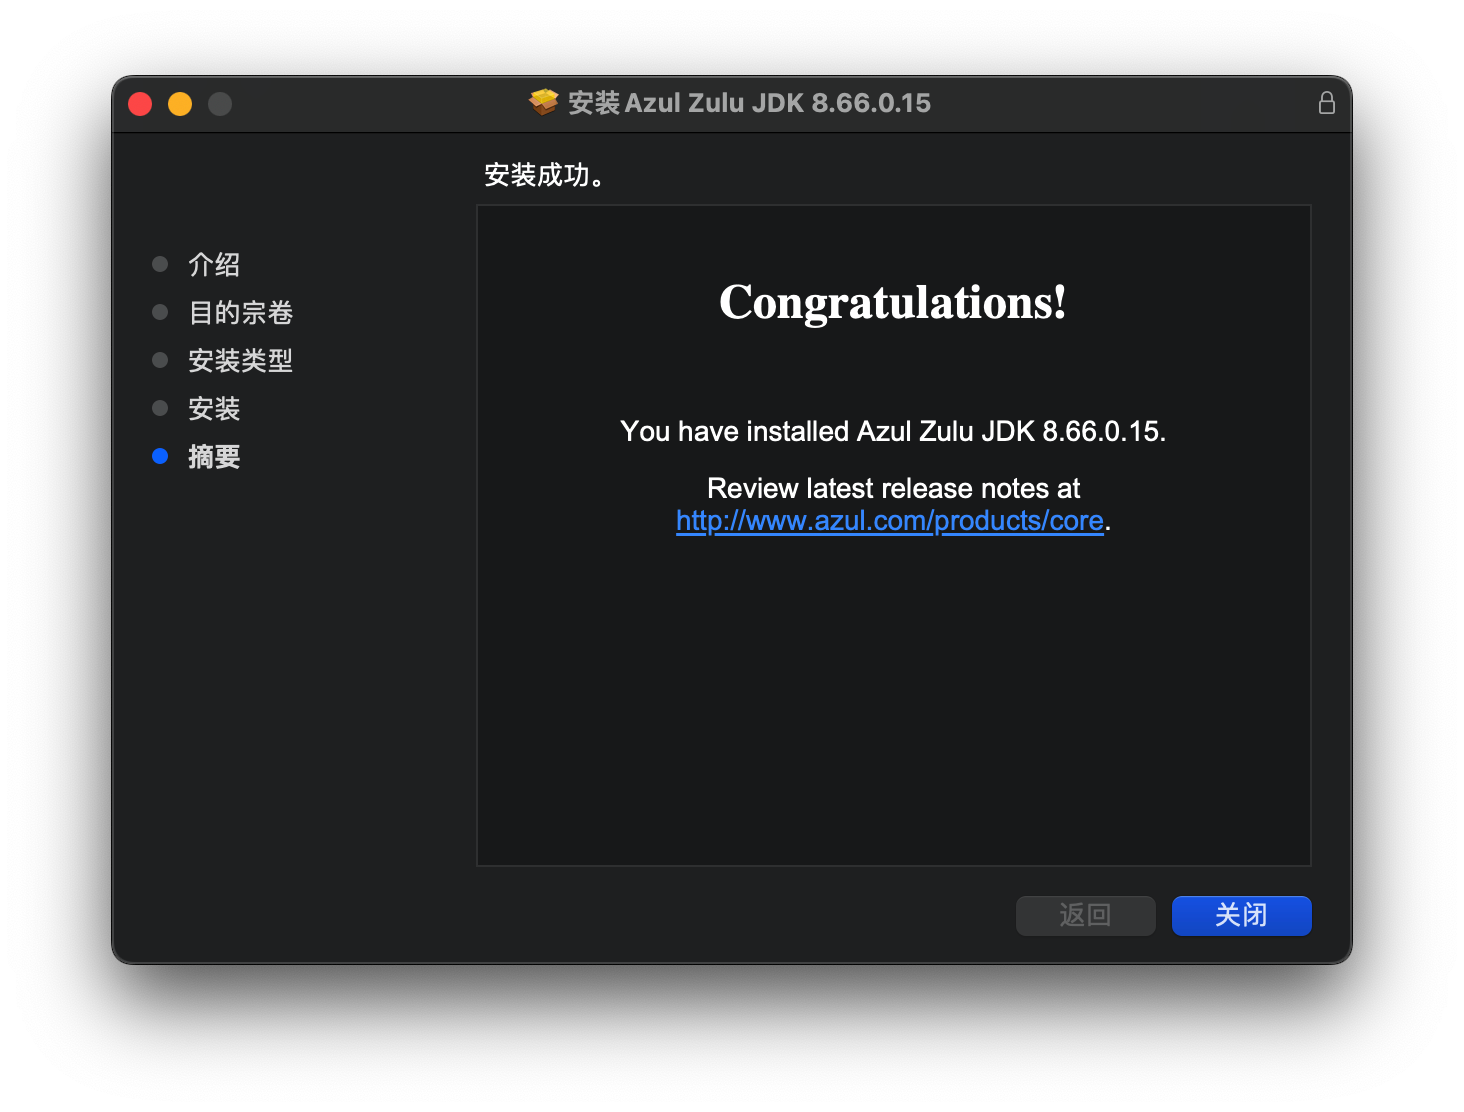The height and width of the screenshot is (1112, 1464).
Task: Select the 目的宗卷 step in sidebar
Action: click(240, 312)
